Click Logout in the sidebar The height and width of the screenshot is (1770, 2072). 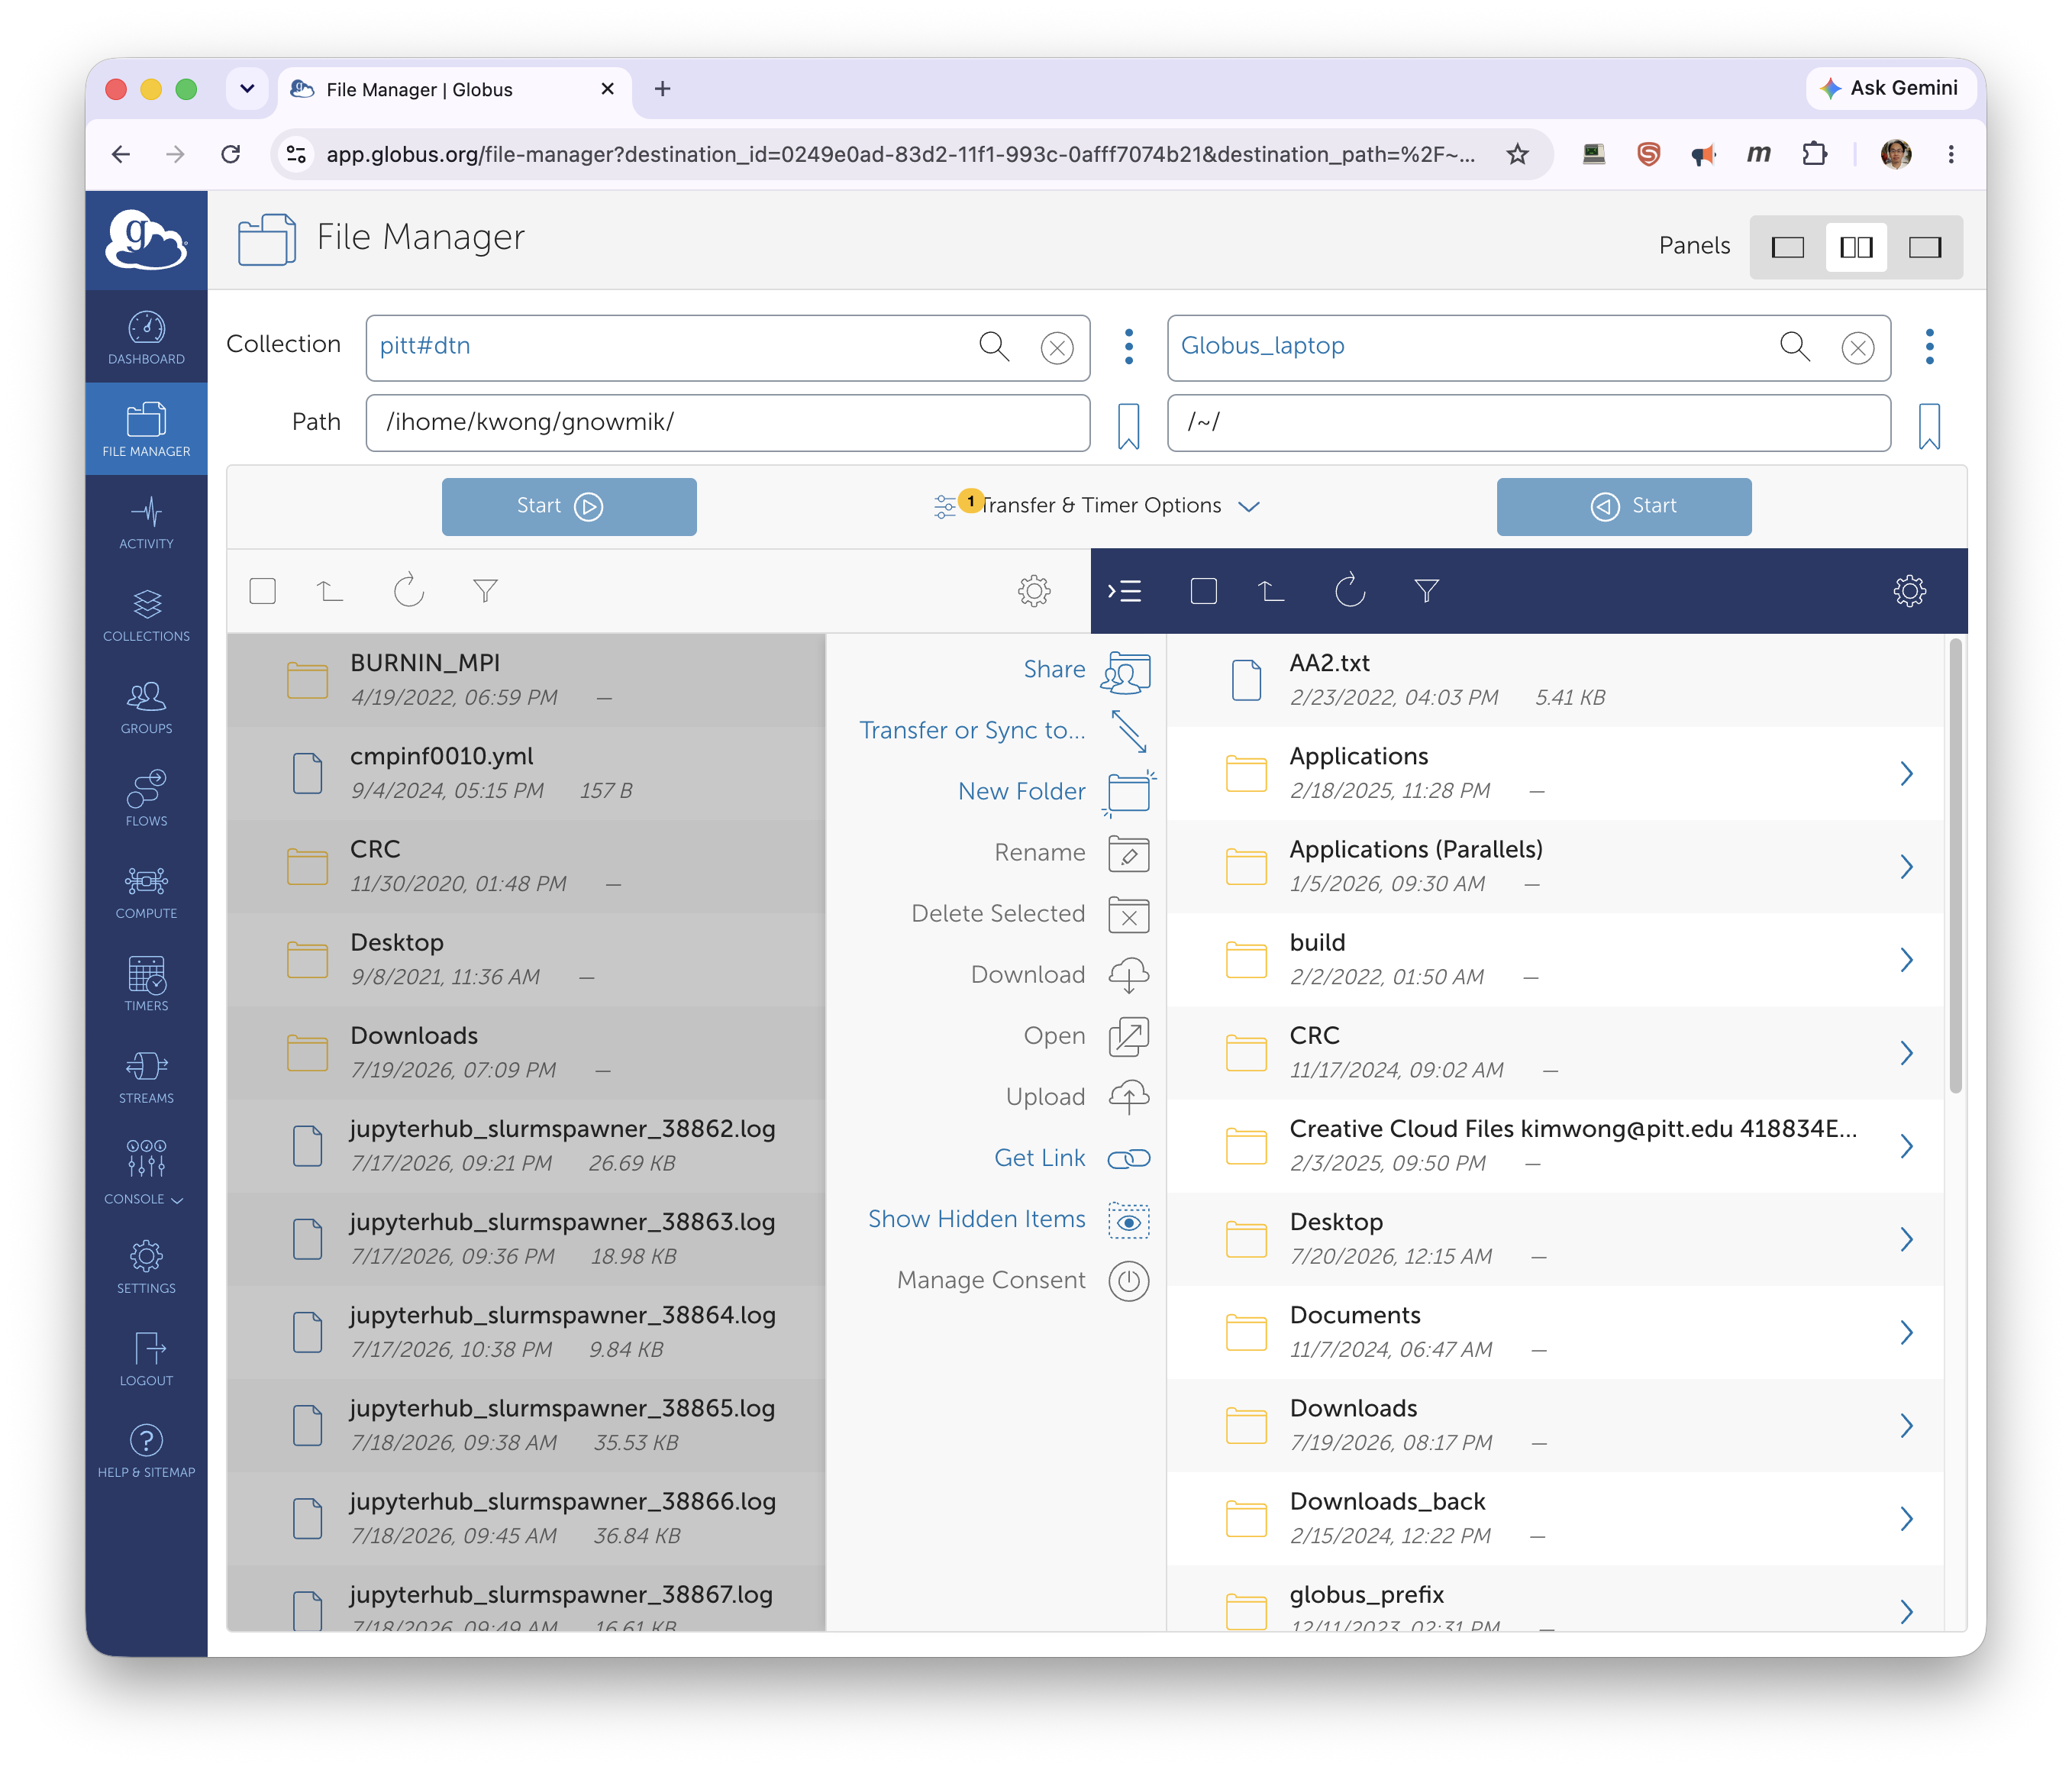click(x=146, y=1359)
